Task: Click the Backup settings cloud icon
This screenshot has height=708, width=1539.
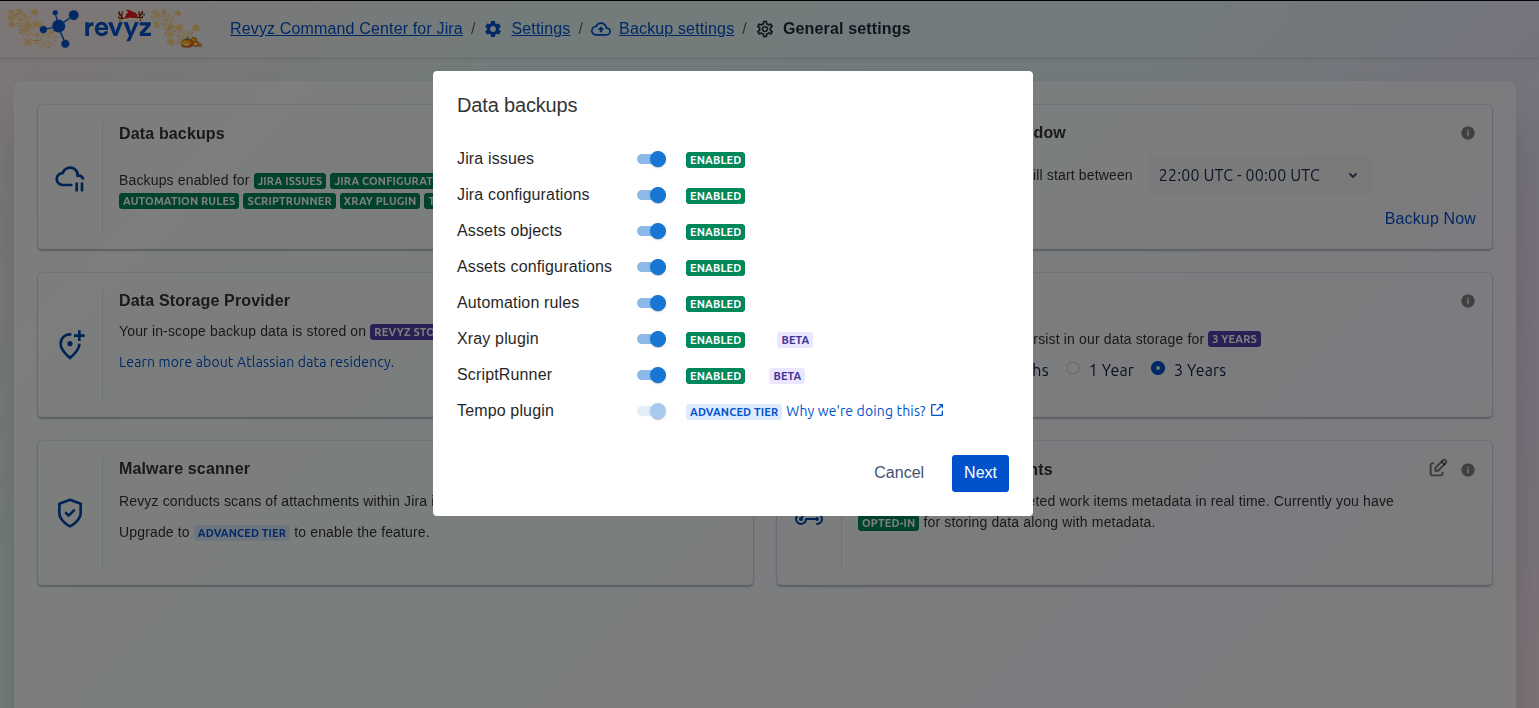Action: (600, 29)
